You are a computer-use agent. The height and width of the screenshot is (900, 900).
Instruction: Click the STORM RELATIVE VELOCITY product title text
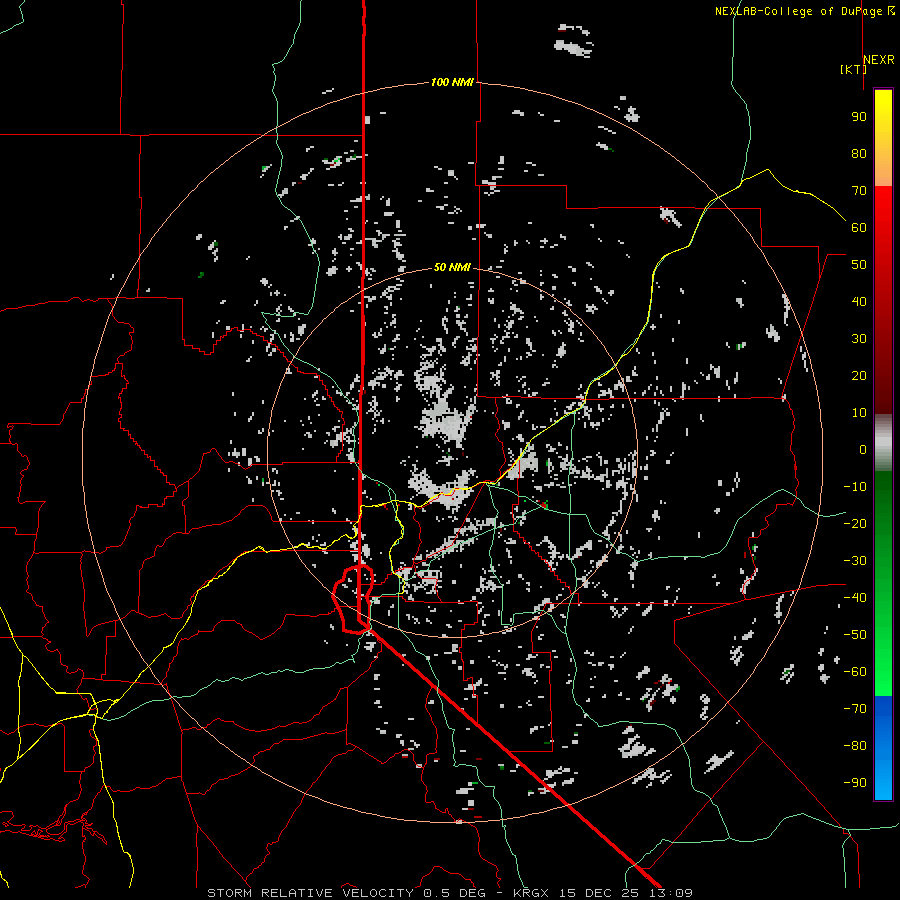tap(311, 893)
